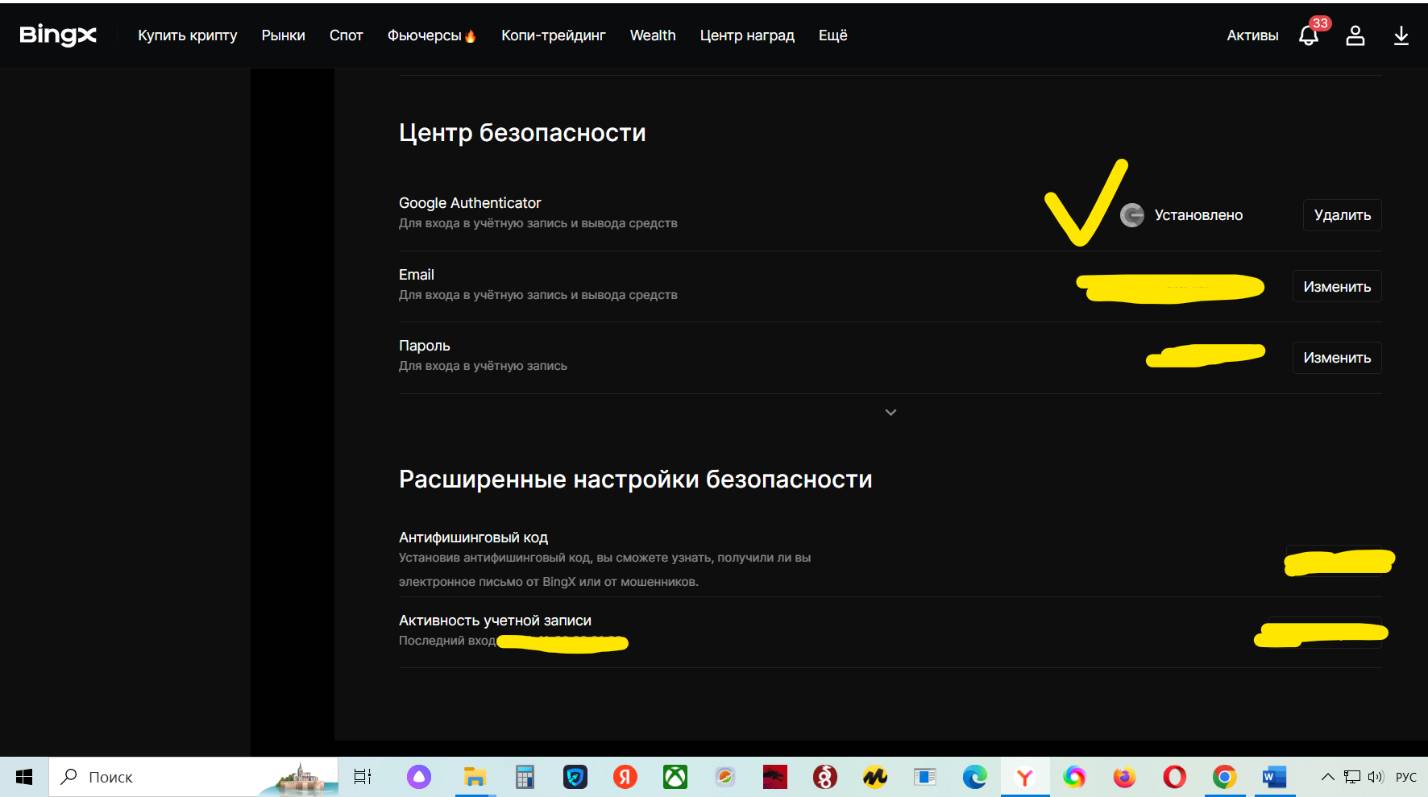Open the Фьючерсы menu
The height and width of the screenshot is (797, 1428).
point(431,36)
